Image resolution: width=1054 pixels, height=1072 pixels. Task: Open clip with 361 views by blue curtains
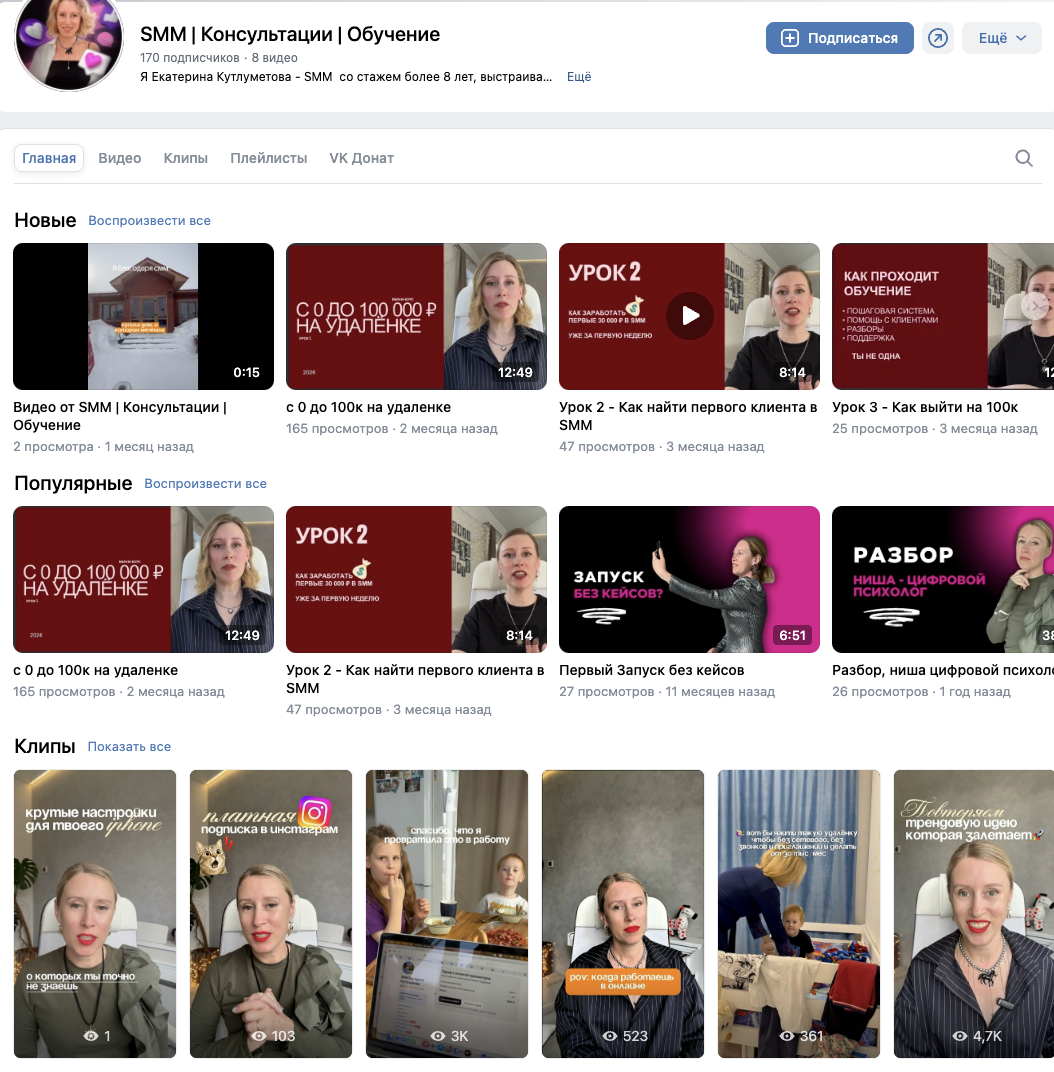pos(799,913)
